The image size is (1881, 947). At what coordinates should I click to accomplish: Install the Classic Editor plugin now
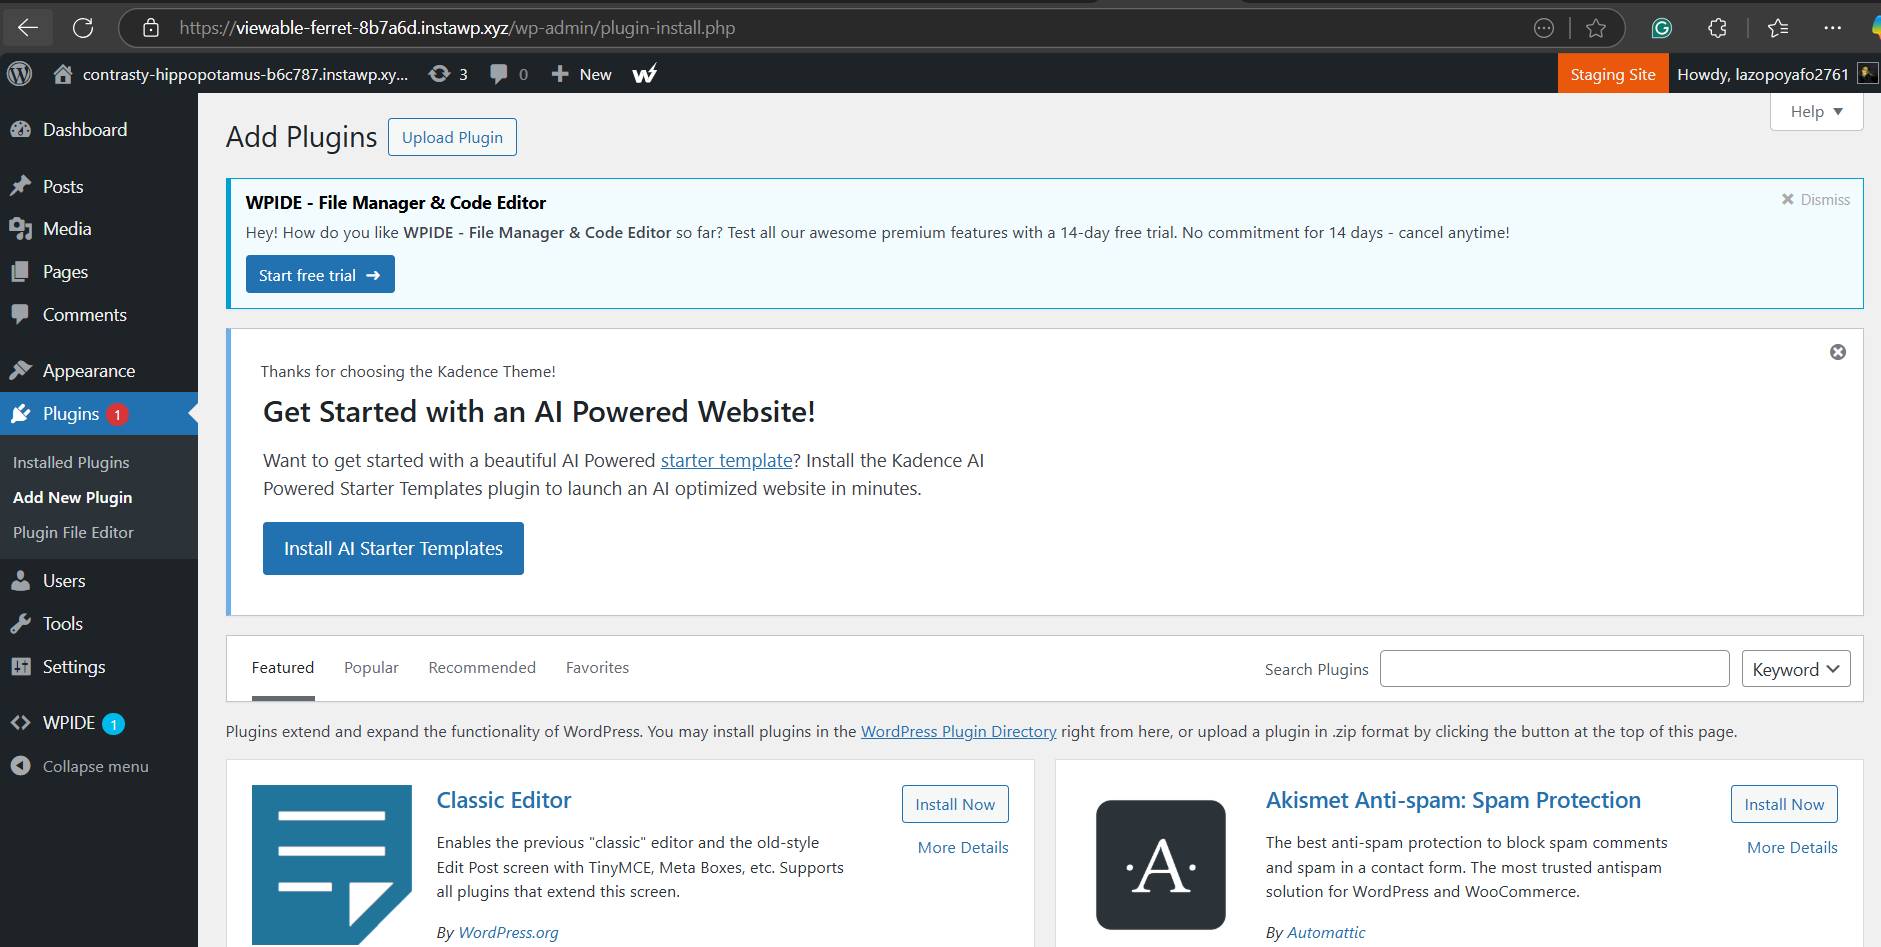coord(955,804)
